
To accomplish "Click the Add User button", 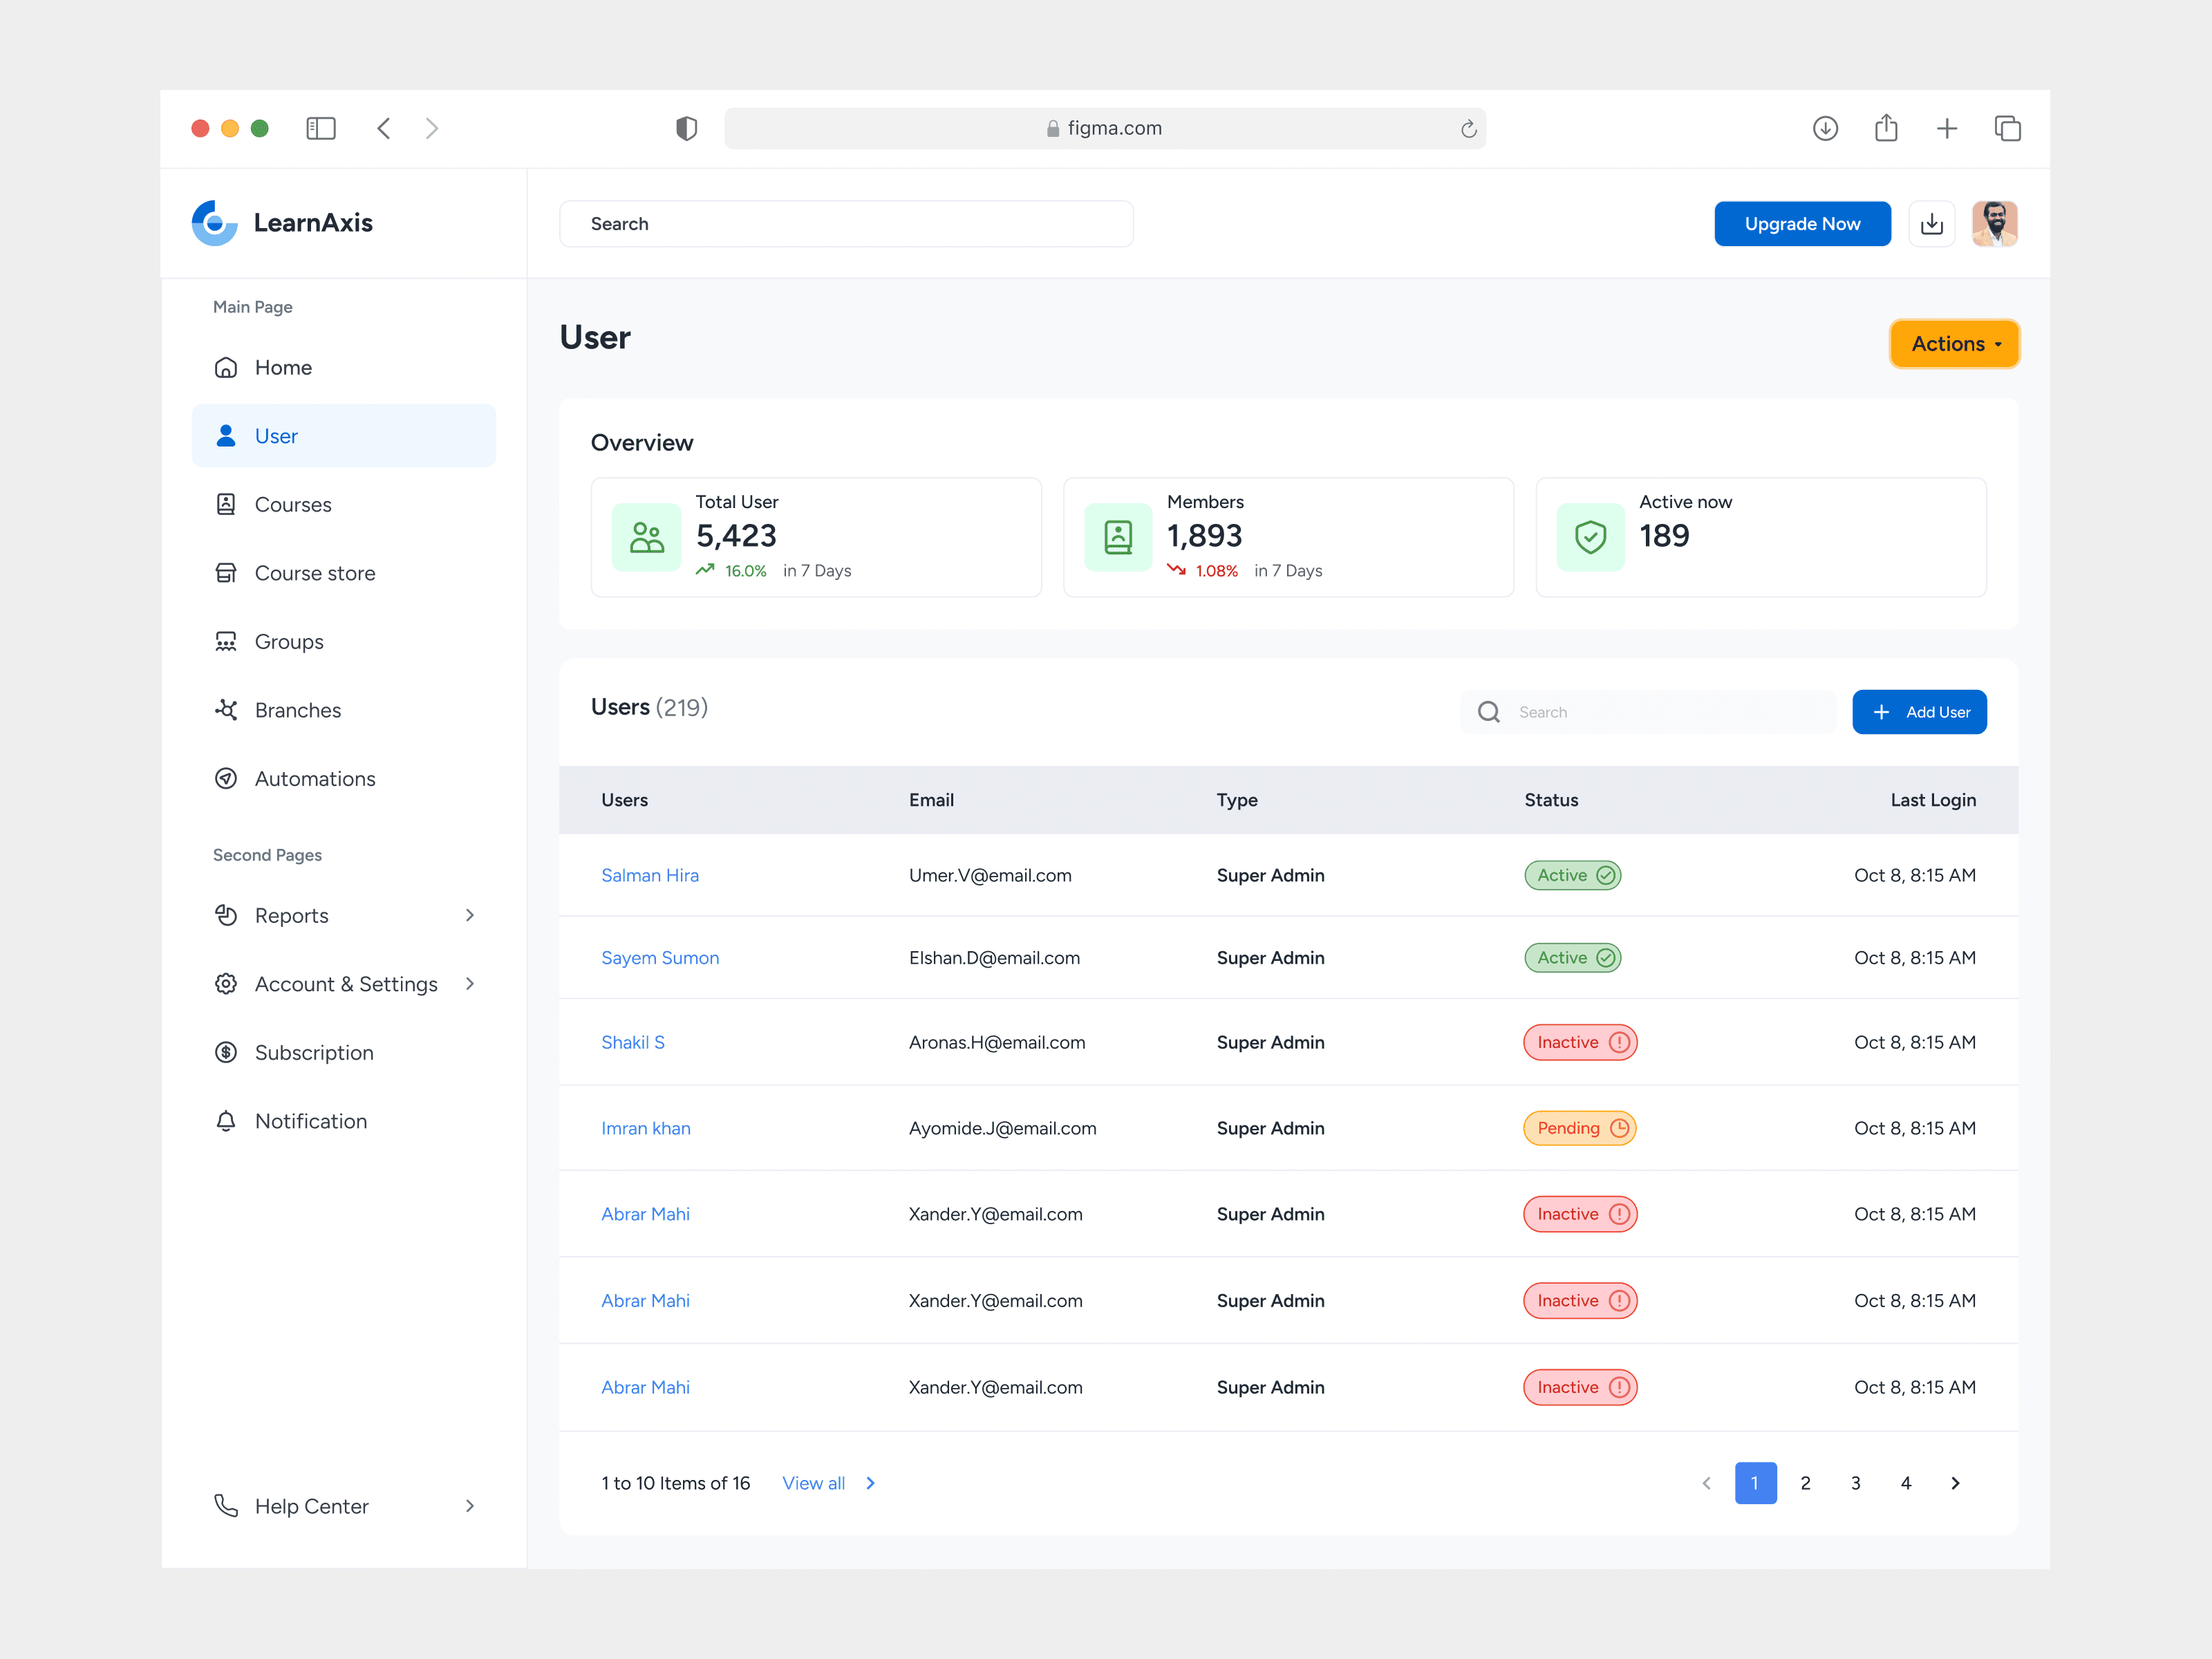I will pyautogui.click(x=1919, y=712).
